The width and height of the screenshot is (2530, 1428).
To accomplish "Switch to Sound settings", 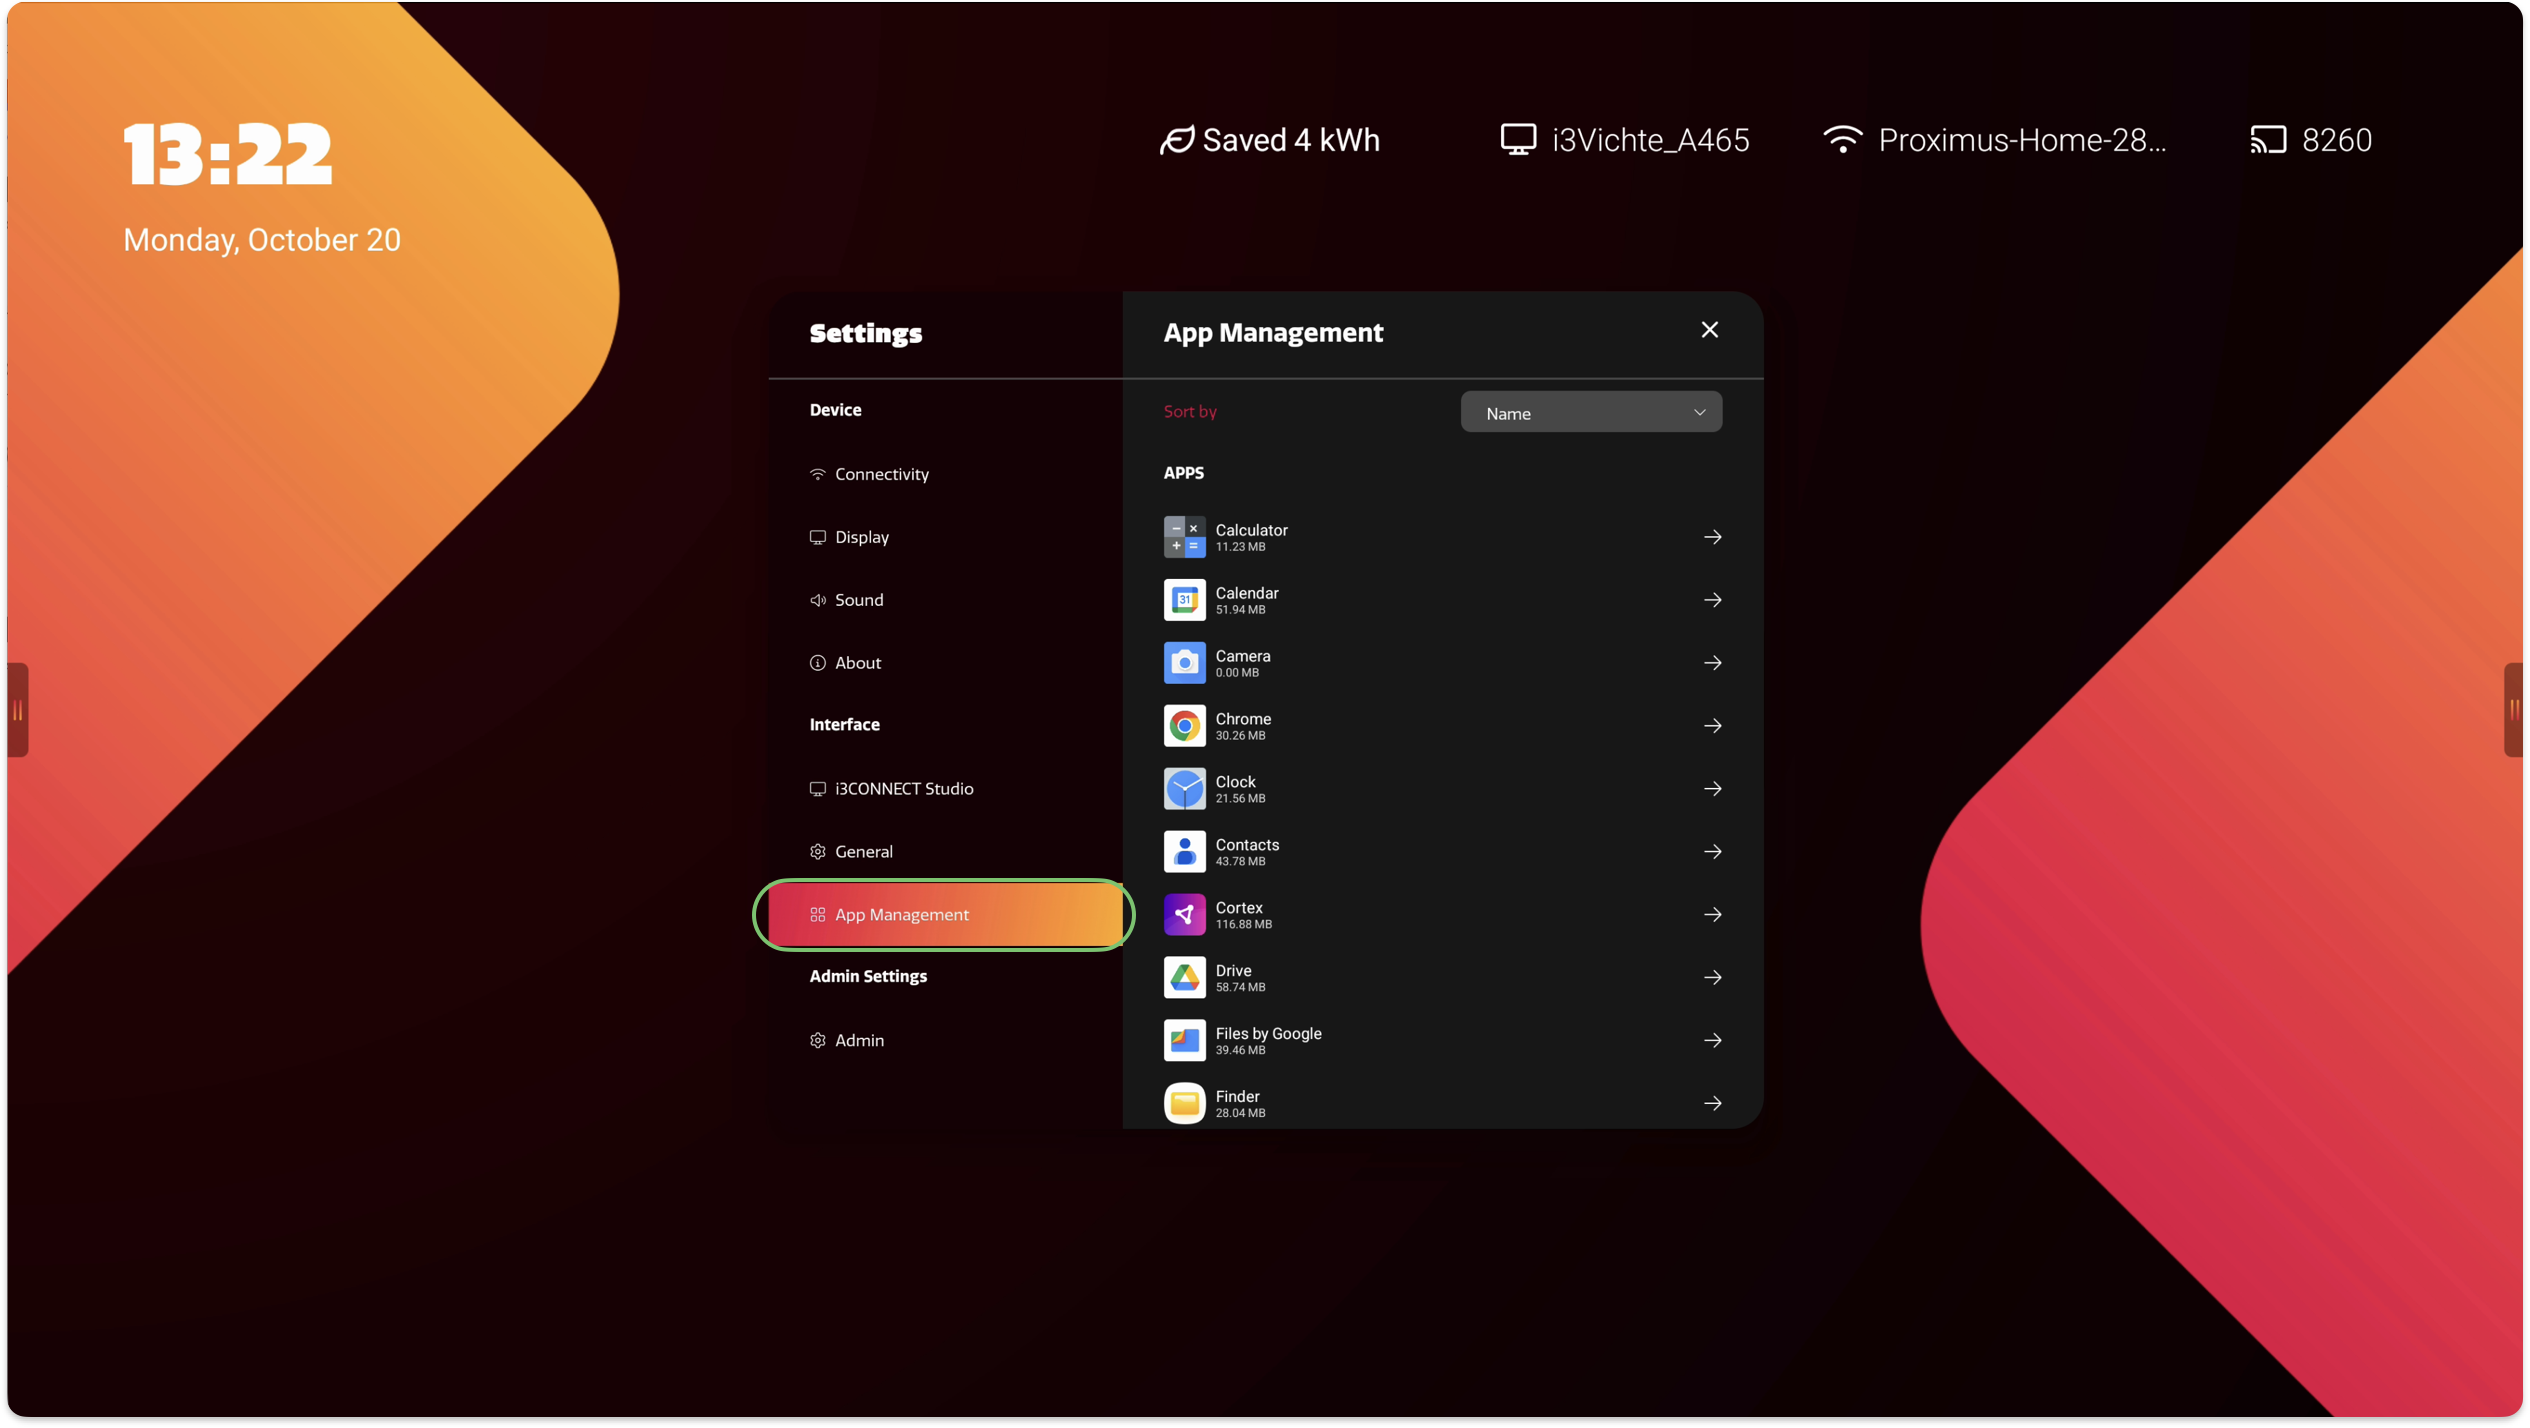I will [x=858, y=600].
